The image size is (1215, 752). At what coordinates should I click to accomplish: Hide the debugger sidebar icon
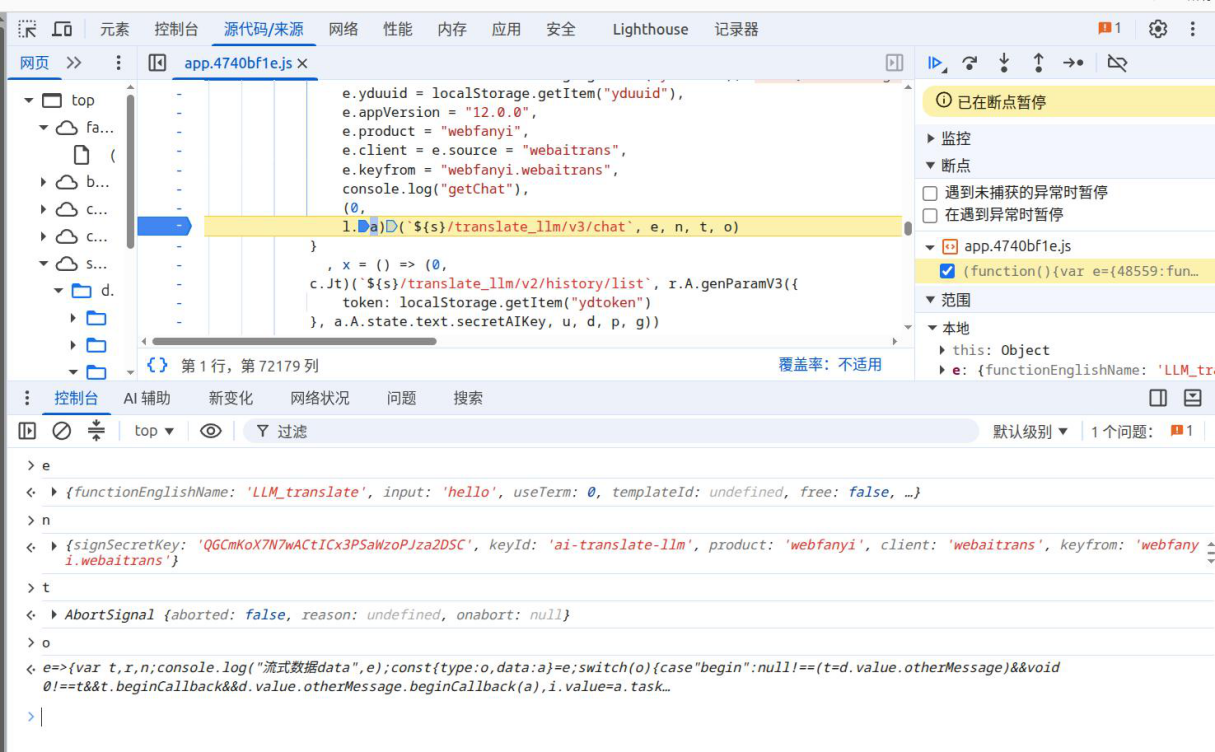pos(895,63)
